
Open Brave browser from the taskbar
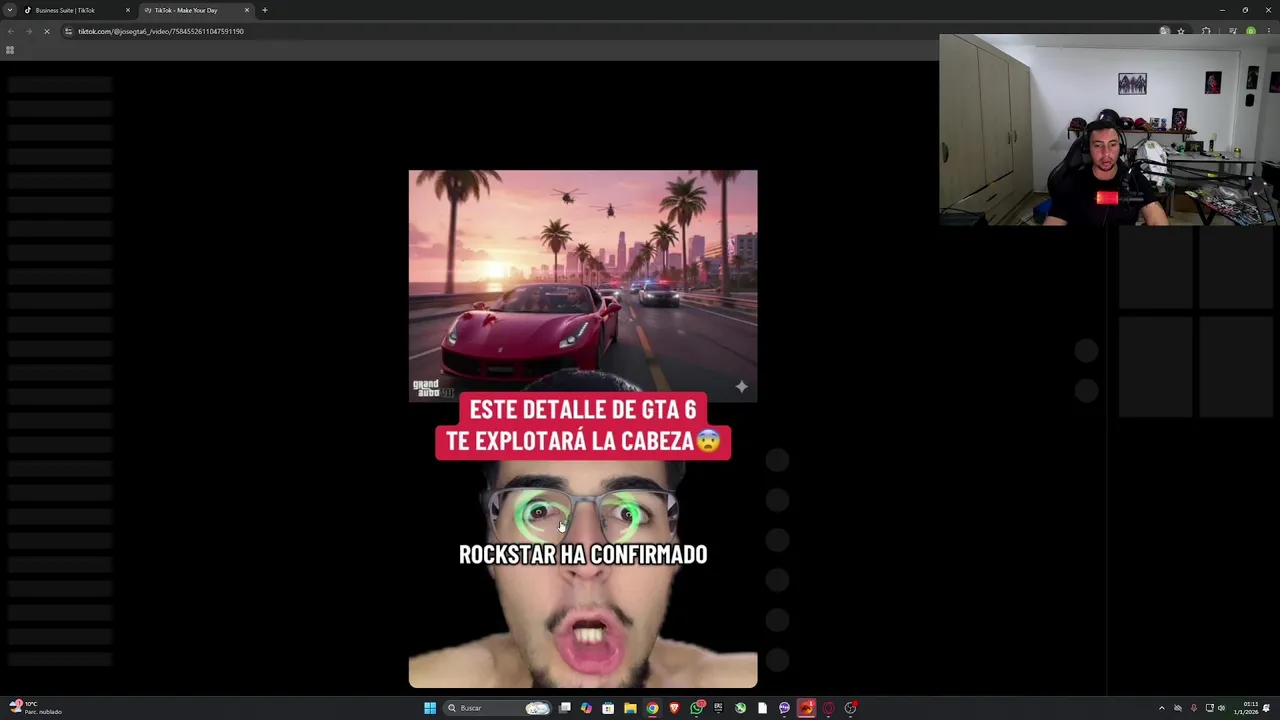(x=674, y=708)
